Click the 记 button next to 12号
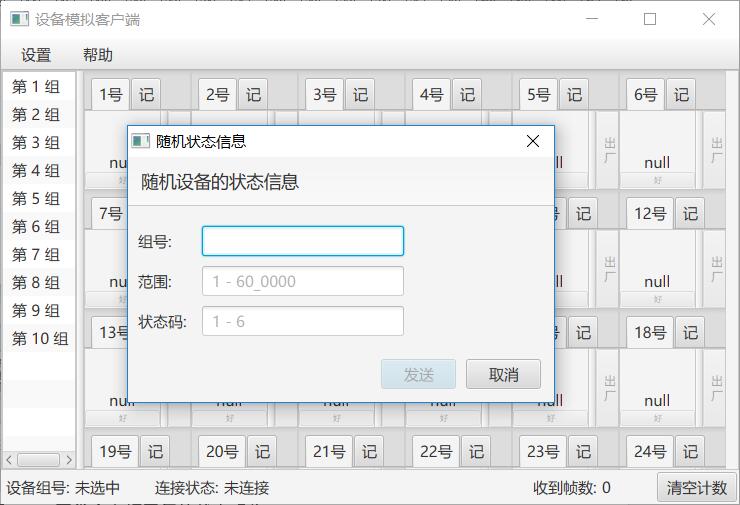Viewport: 740px width, 505px height. click(x=690, y=213)
